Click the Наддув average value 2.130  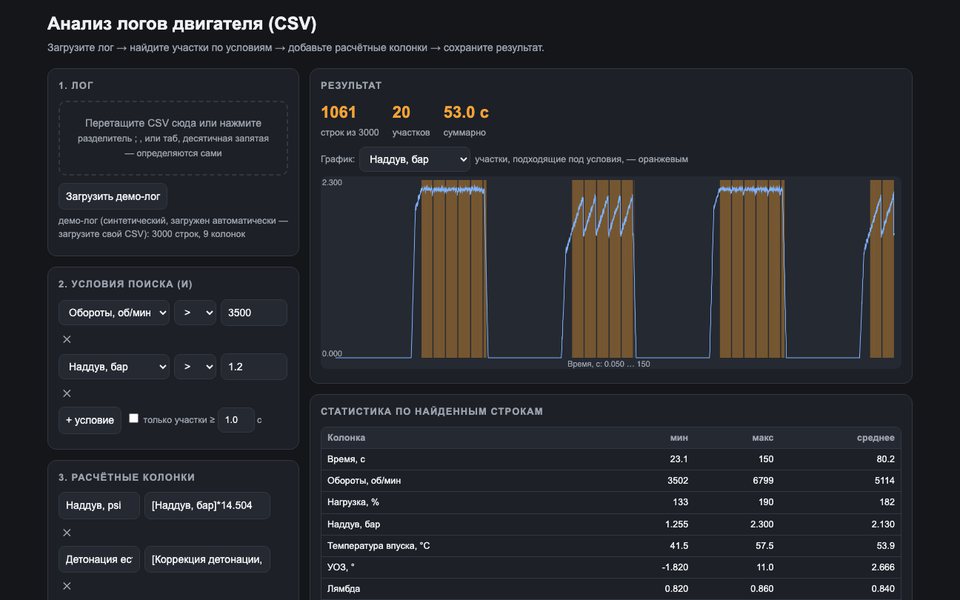click(x=883, y=524)
